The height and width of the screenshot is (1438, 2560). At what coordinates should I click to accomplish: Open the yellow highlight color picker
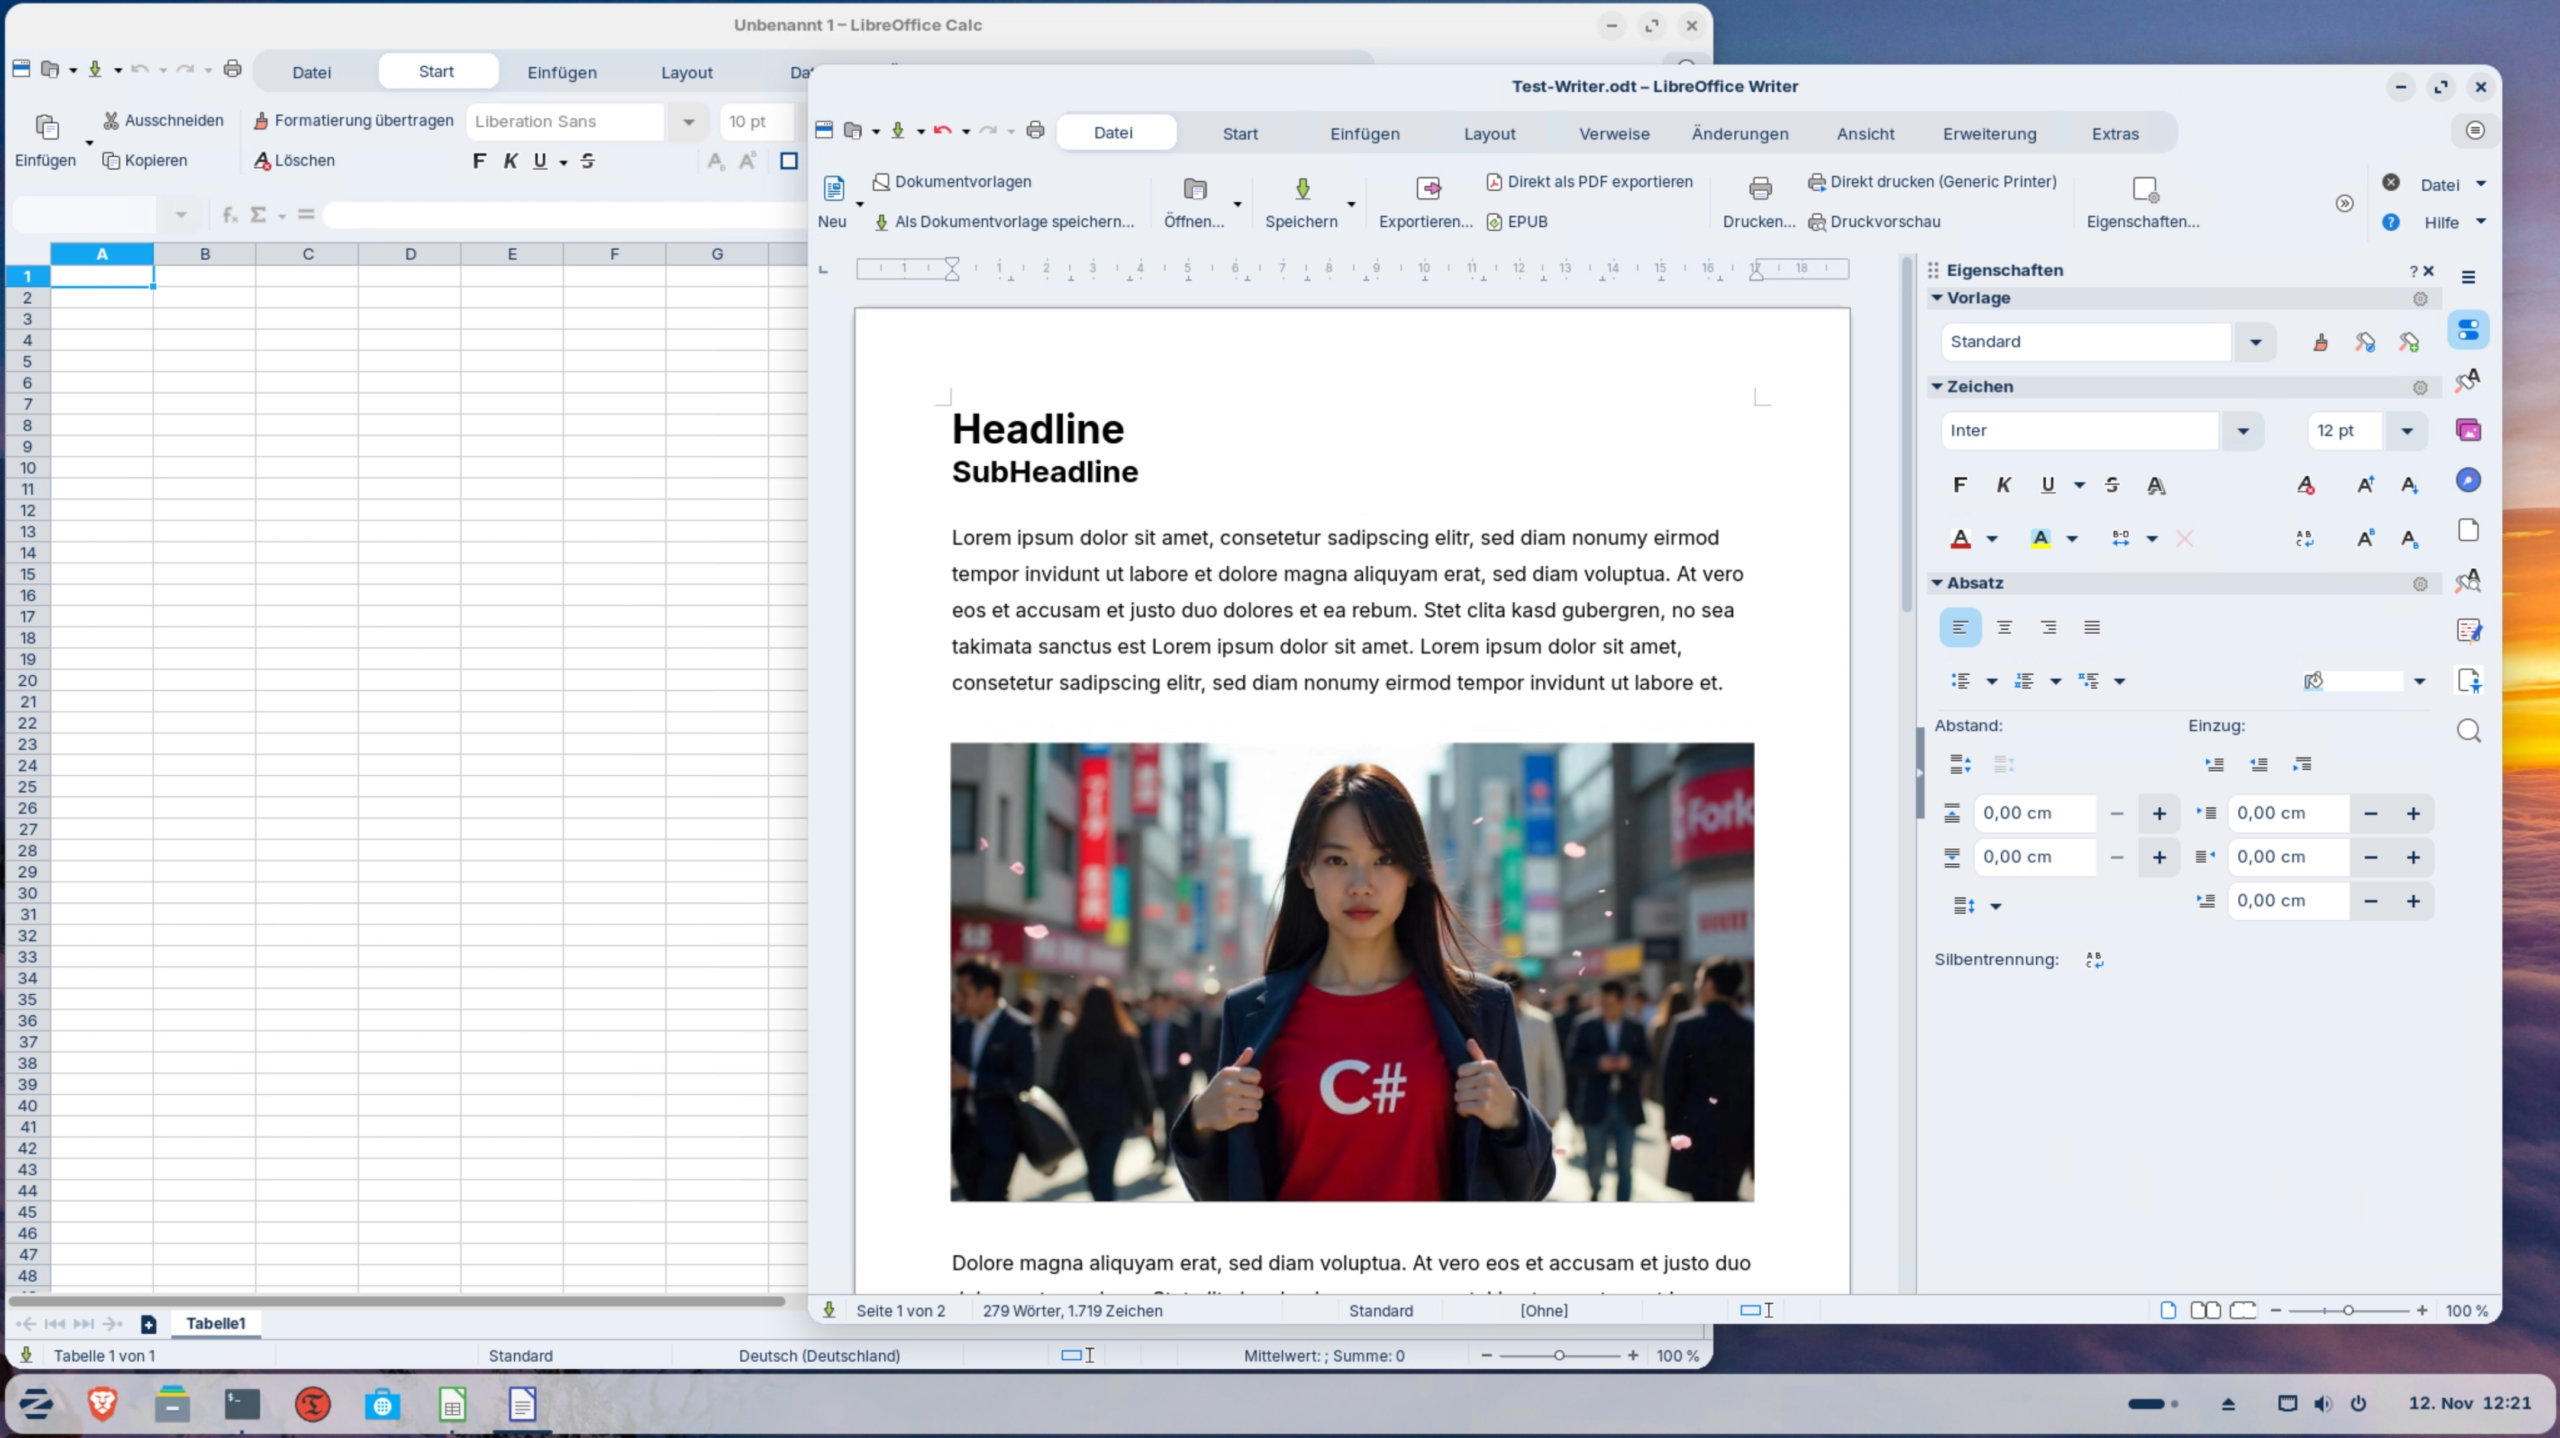2072,538
